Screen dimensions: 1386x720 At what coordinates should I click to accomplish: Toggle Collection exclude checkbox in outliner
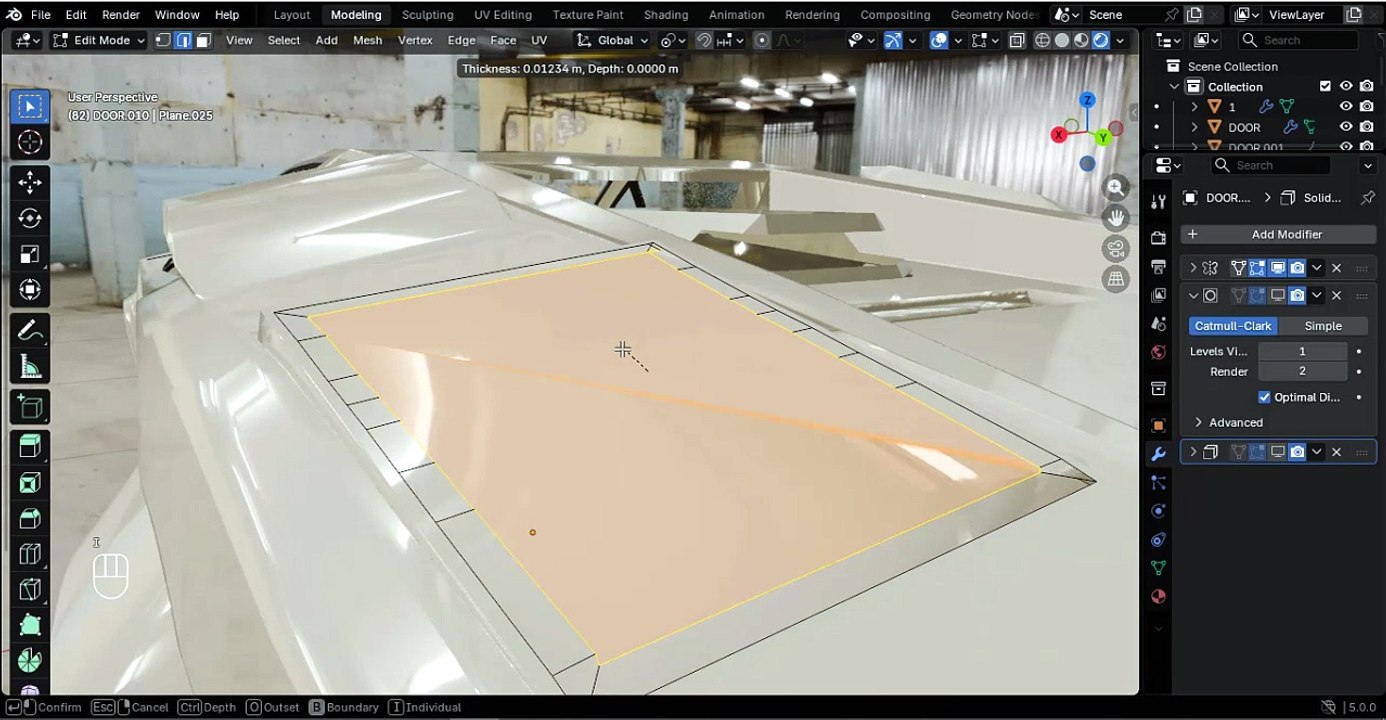1325,87
